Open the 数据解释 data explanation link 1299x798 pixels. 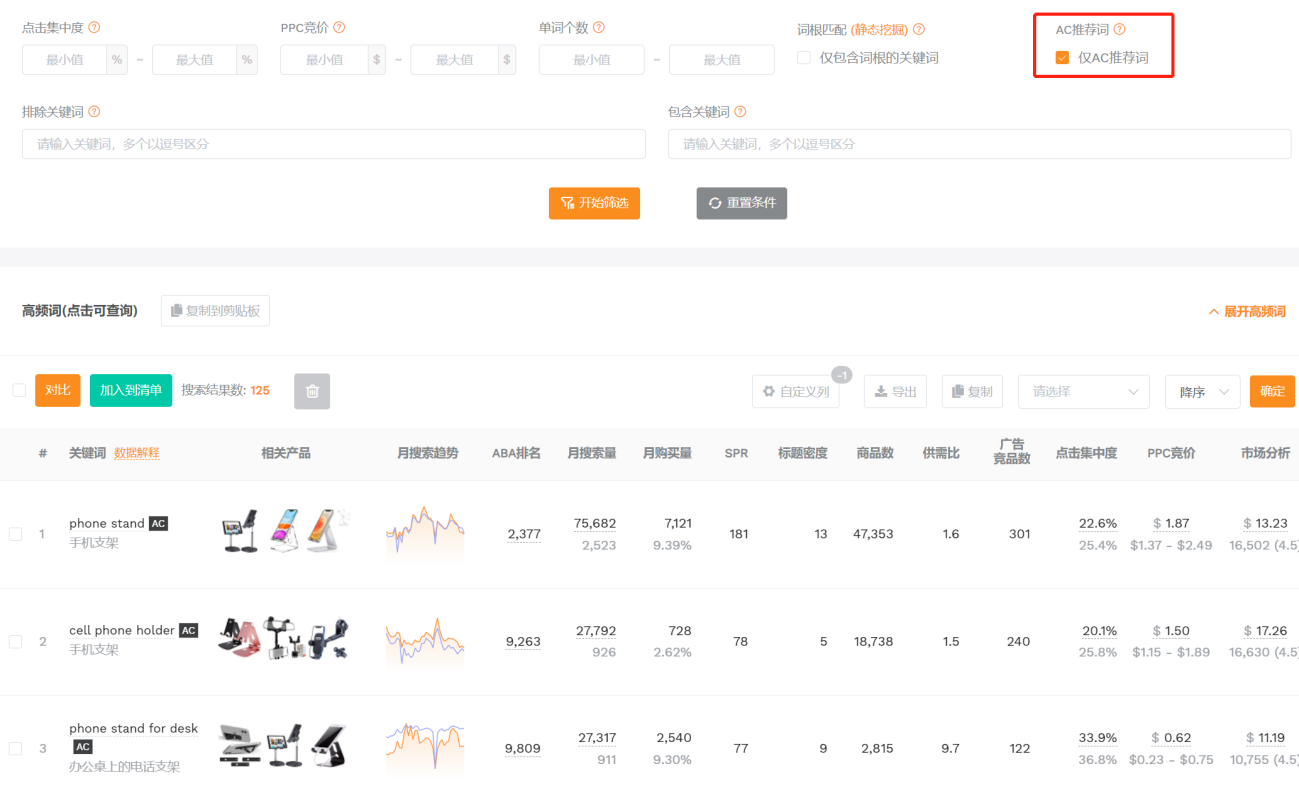137,453
